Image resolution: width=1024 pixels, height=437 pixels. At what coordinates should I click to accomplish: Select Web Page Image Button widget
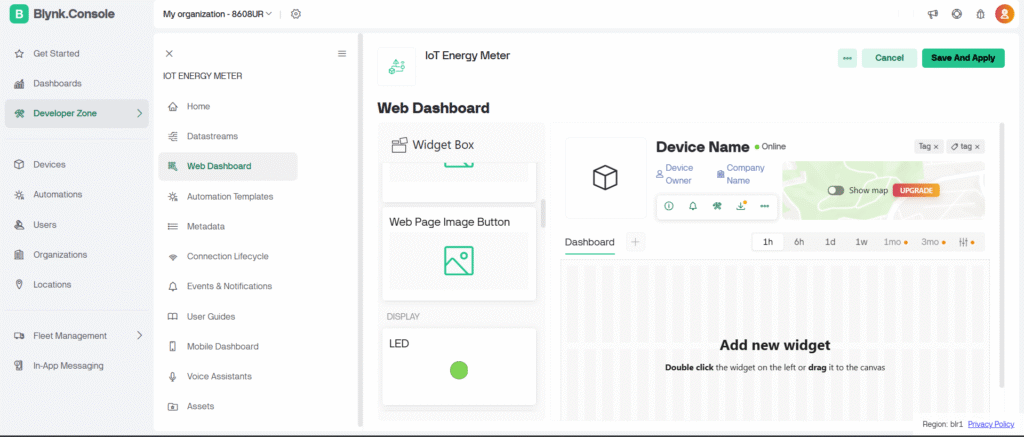(459, 254)
